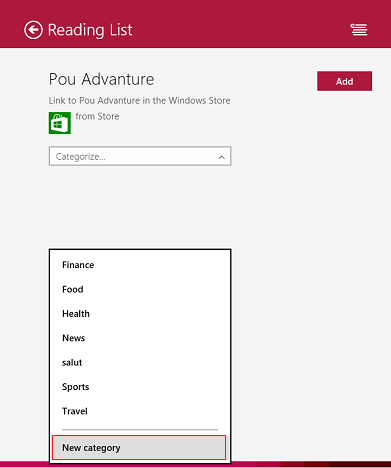
Task: Pick the Sports category
Action: (140, 387)
